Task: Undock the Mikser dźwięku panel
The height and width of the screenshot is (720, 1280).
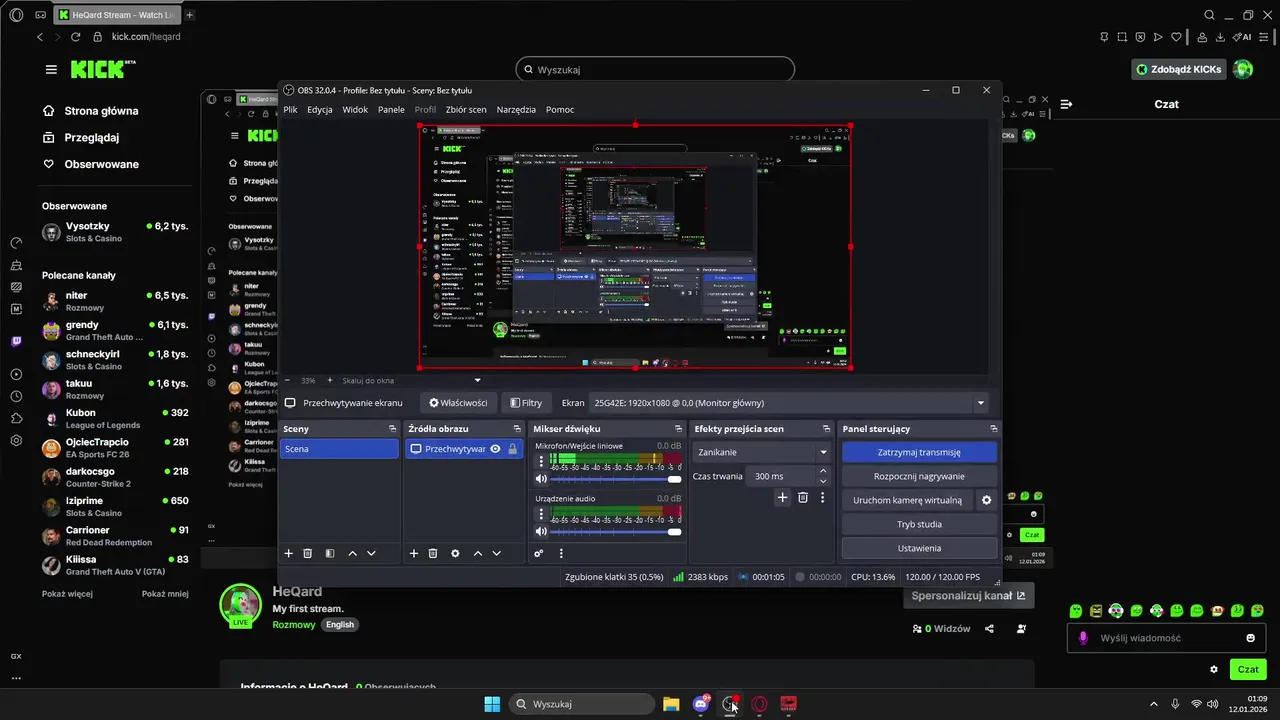Action: tap(678, 428)
